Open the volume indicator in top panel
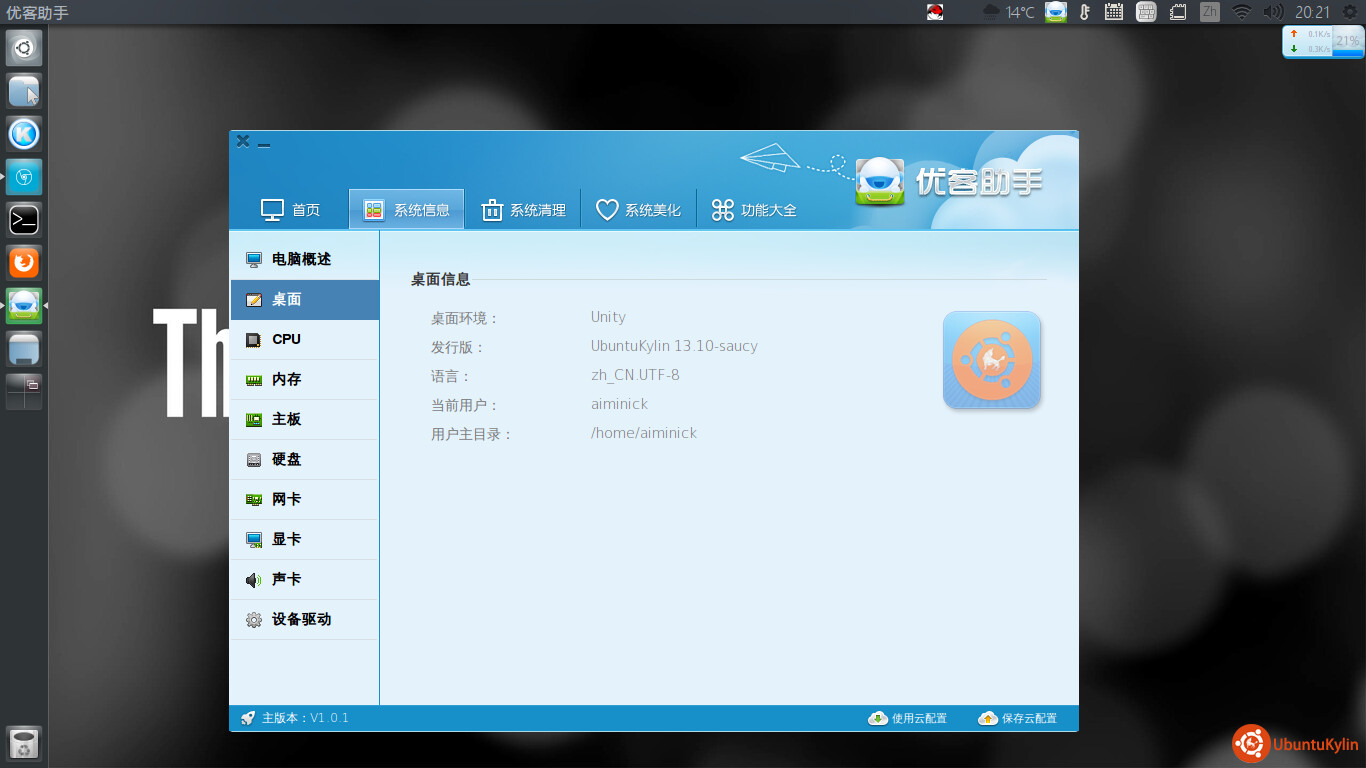Screen dimensions: 1366x768 click(x=1272, y=12)
